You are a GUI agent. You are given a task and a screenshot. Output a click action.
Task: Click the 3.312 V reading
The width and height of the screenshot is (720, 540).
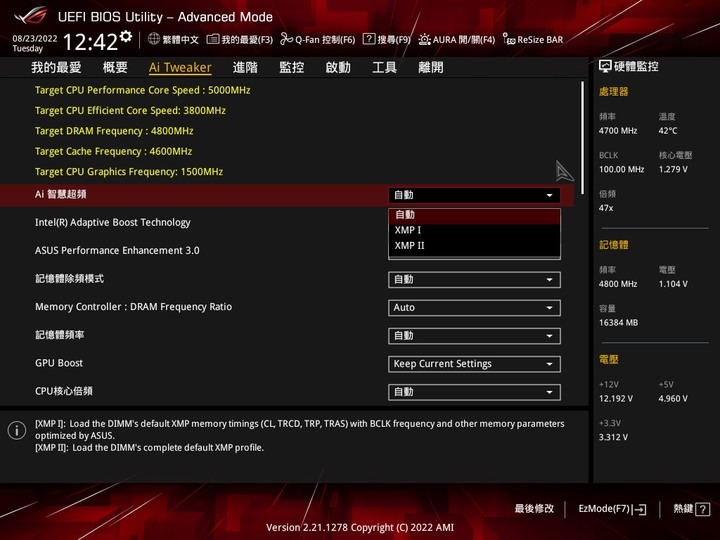pyautogui.click(x=613, y=437)
